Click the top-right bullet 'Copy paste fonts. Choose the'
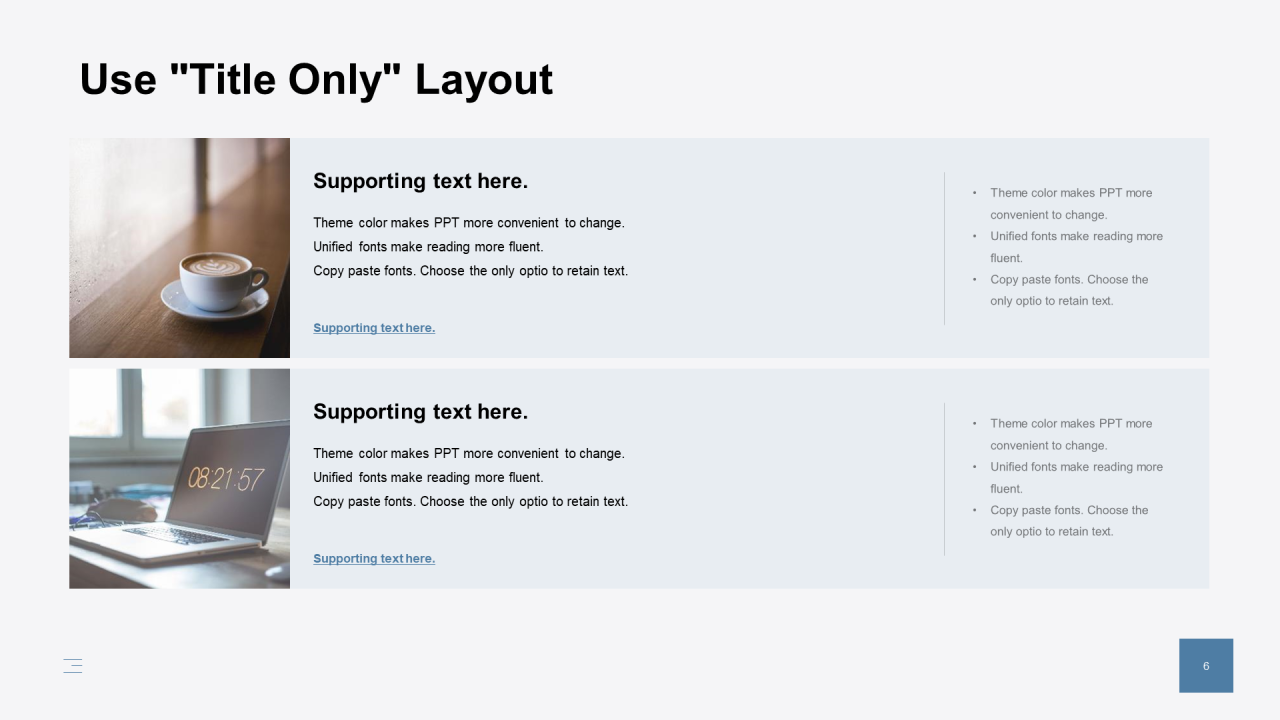 coord(1069,280)
